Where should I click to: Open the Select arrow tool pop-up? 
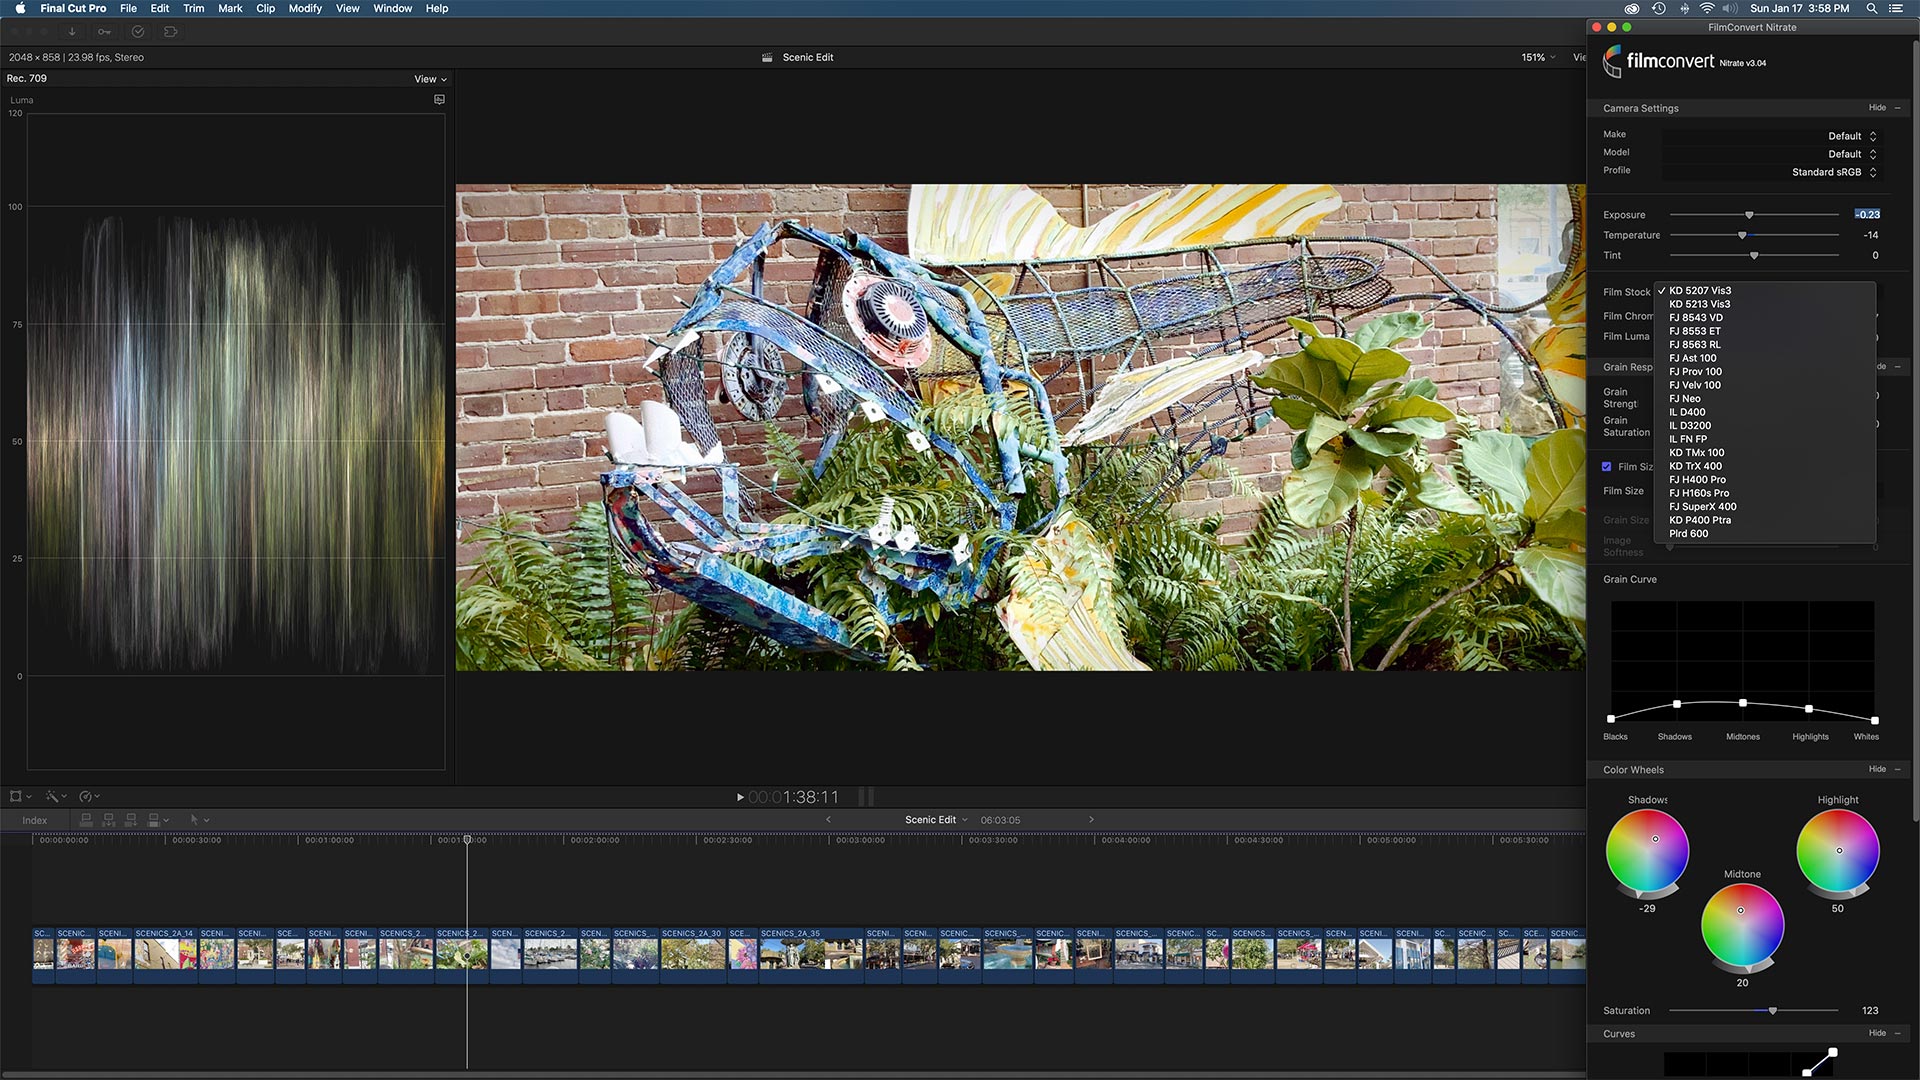point(199,820)
